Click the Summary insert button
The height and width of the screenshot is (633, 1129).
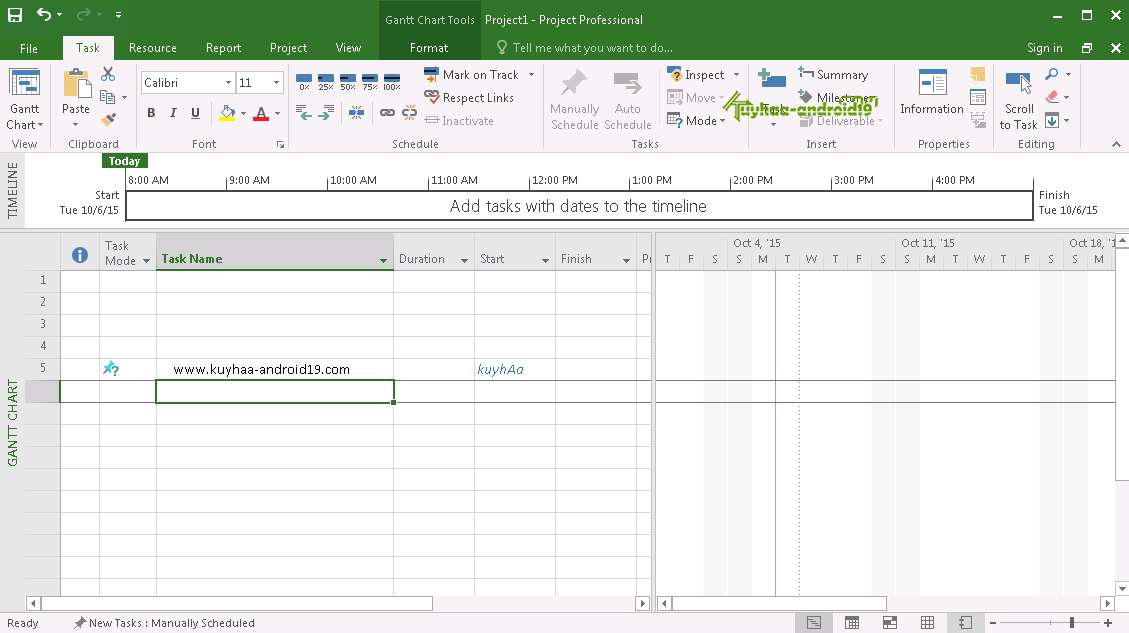833,75
